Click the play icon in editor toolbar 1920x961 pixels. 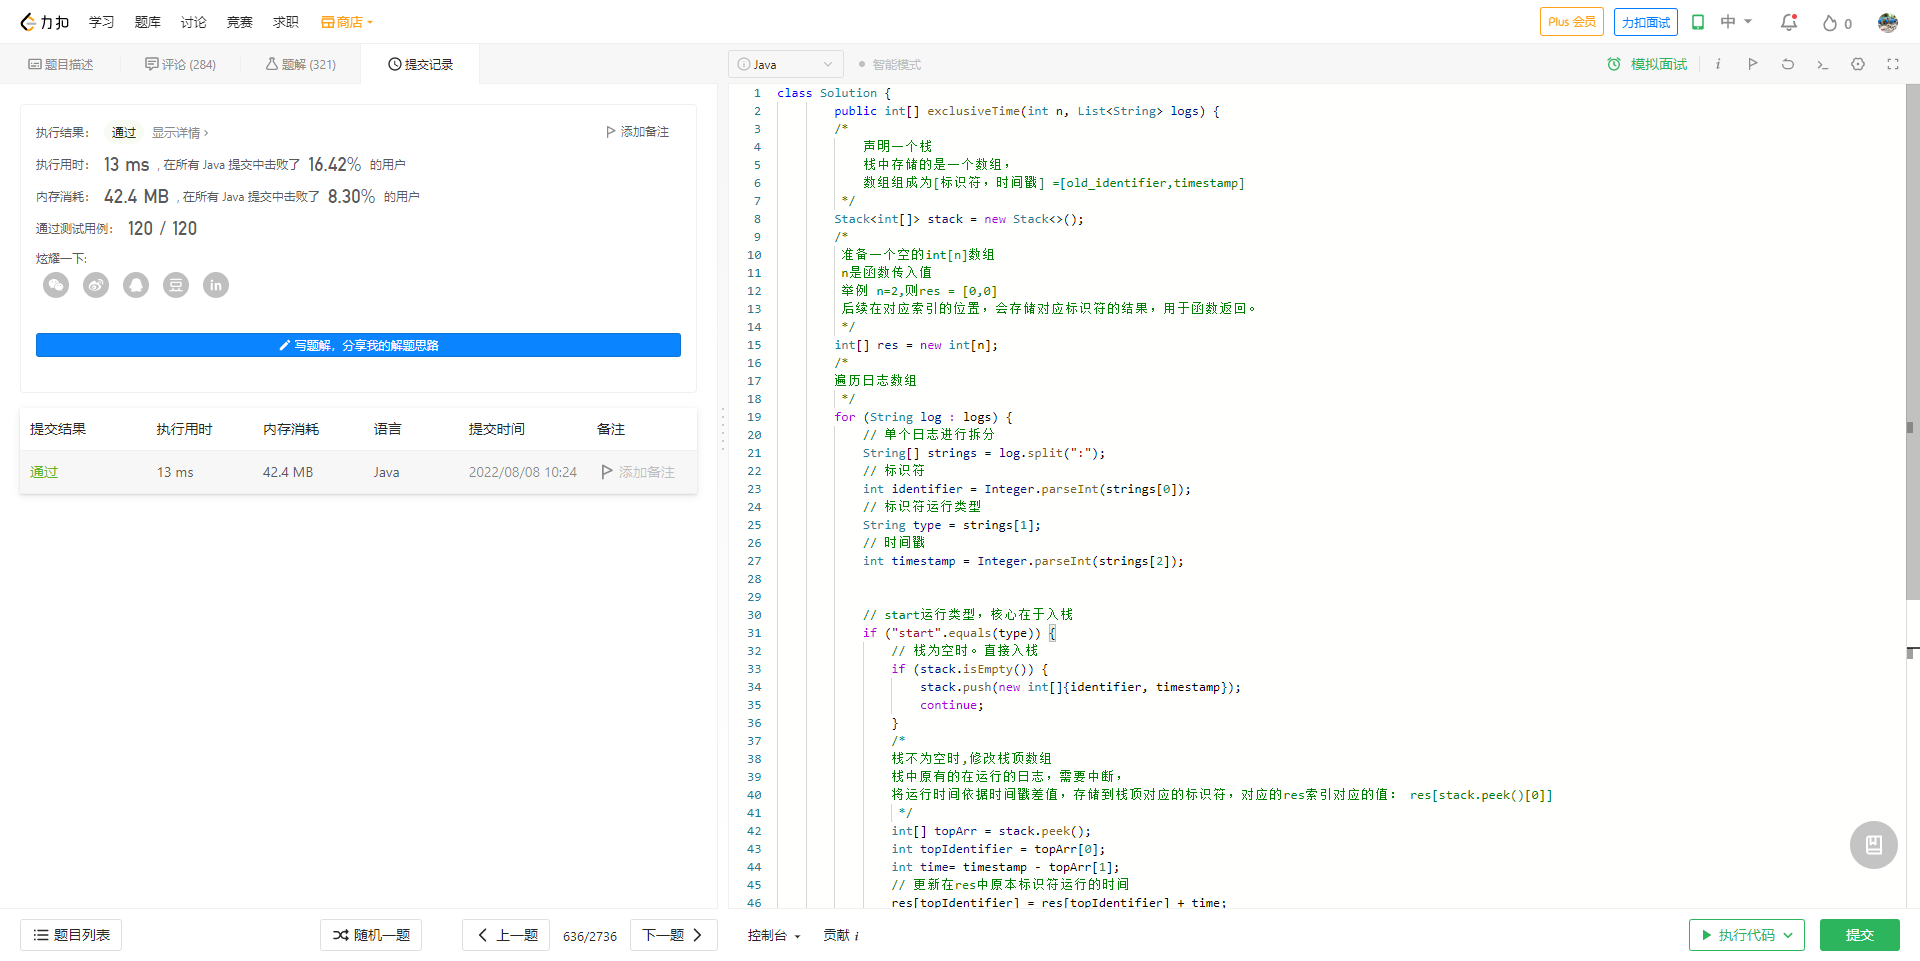point(1753,64)
